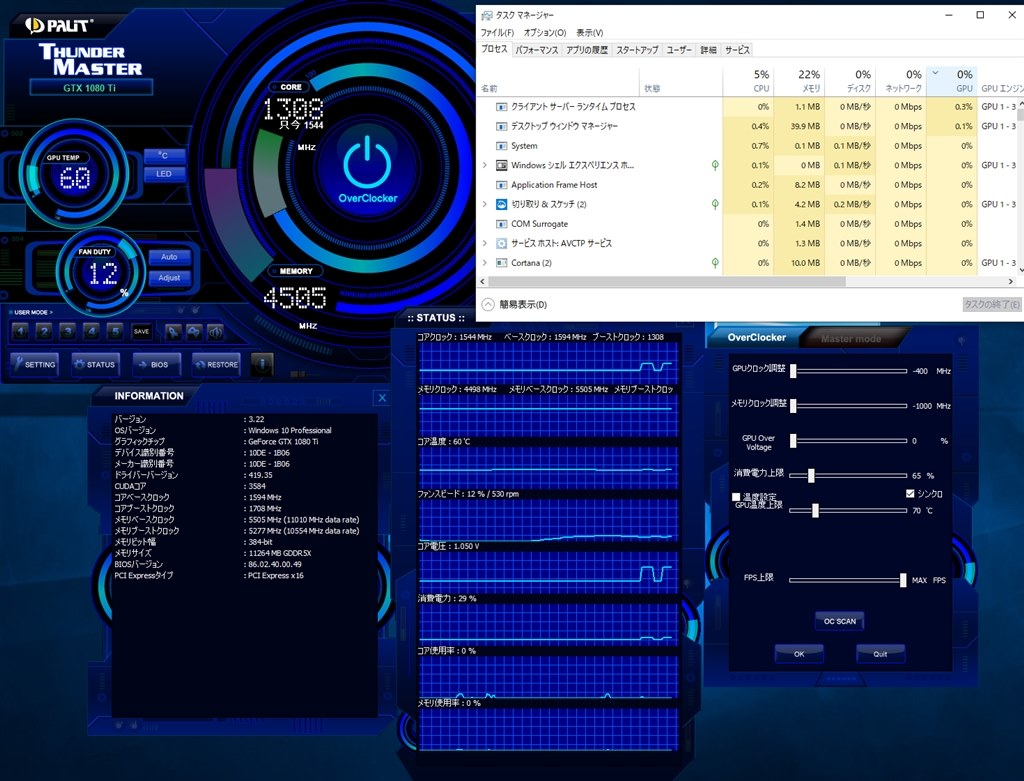Click the BIOS button
The image size is (1024, 781).
[x=155, y=364]
